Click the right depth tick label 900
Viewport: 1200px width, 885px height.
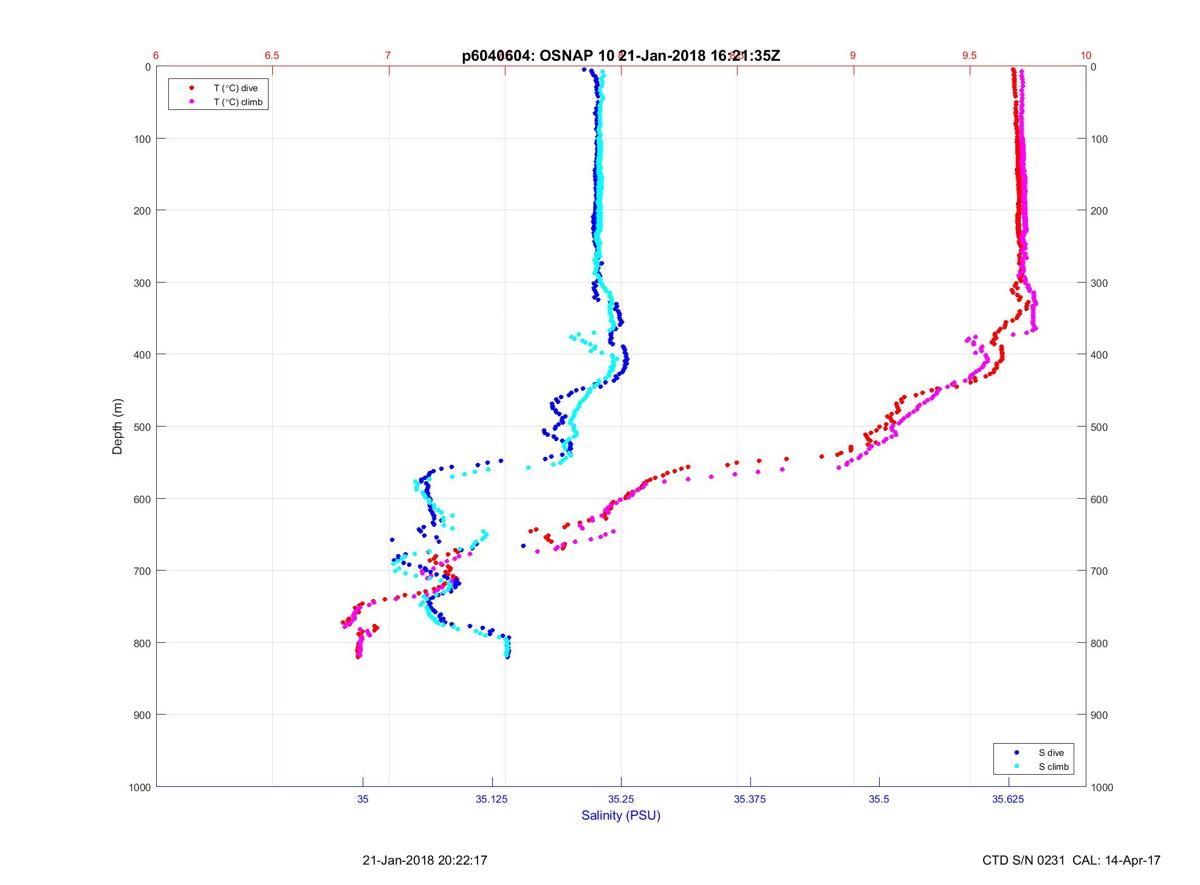coord(1101,715)
